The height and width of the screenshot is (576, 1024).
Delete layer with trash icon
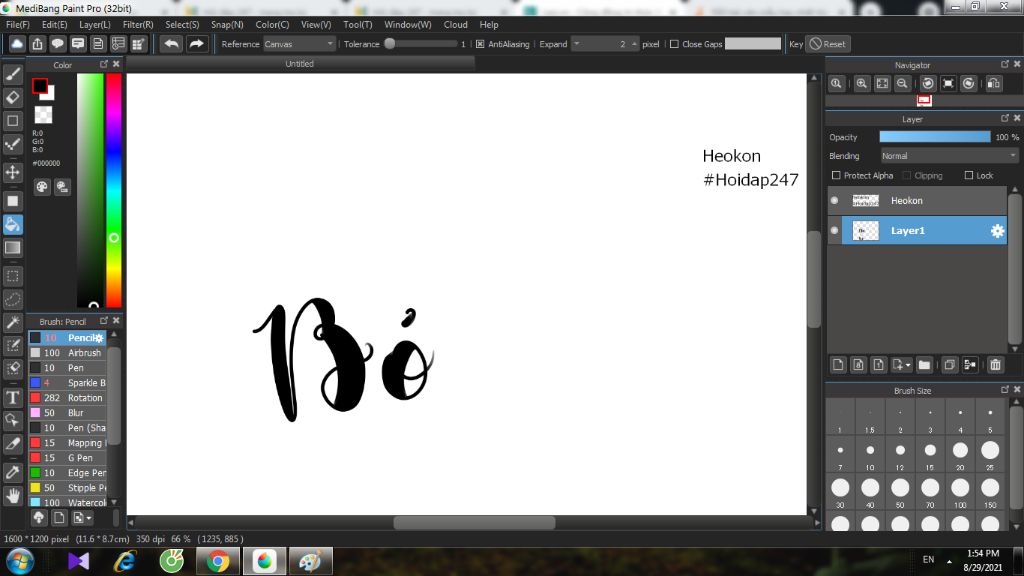(995, 365)
